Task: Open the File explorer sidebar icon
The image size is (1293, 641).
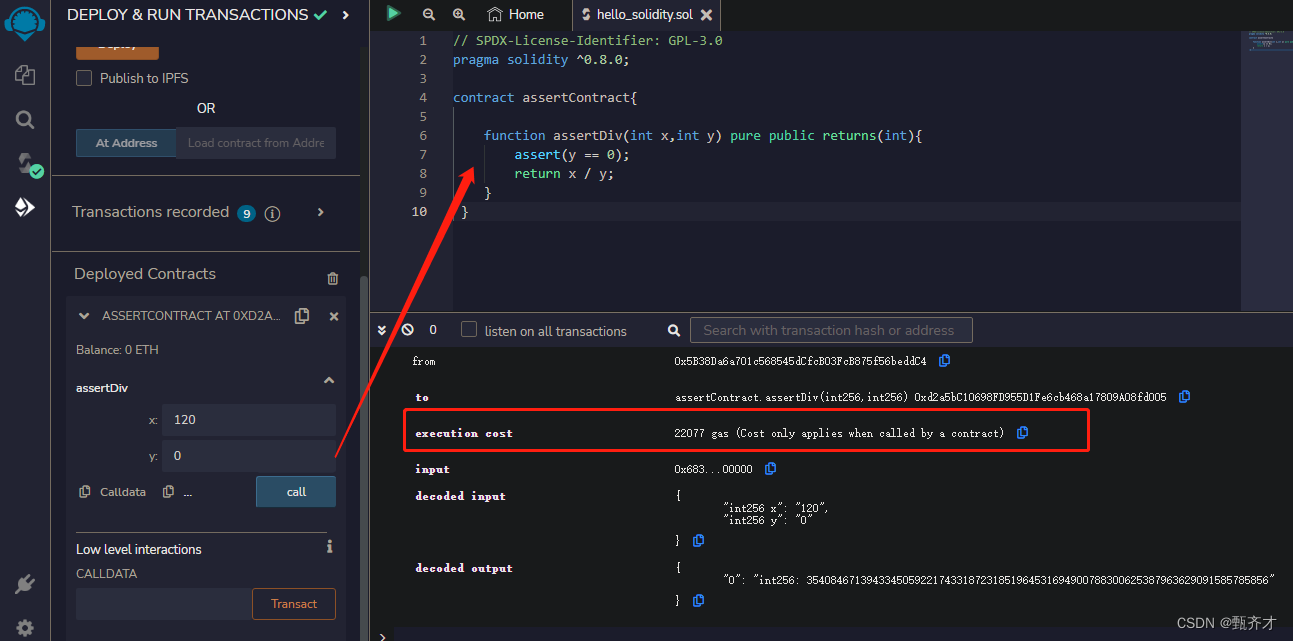Action: [25, 75]
